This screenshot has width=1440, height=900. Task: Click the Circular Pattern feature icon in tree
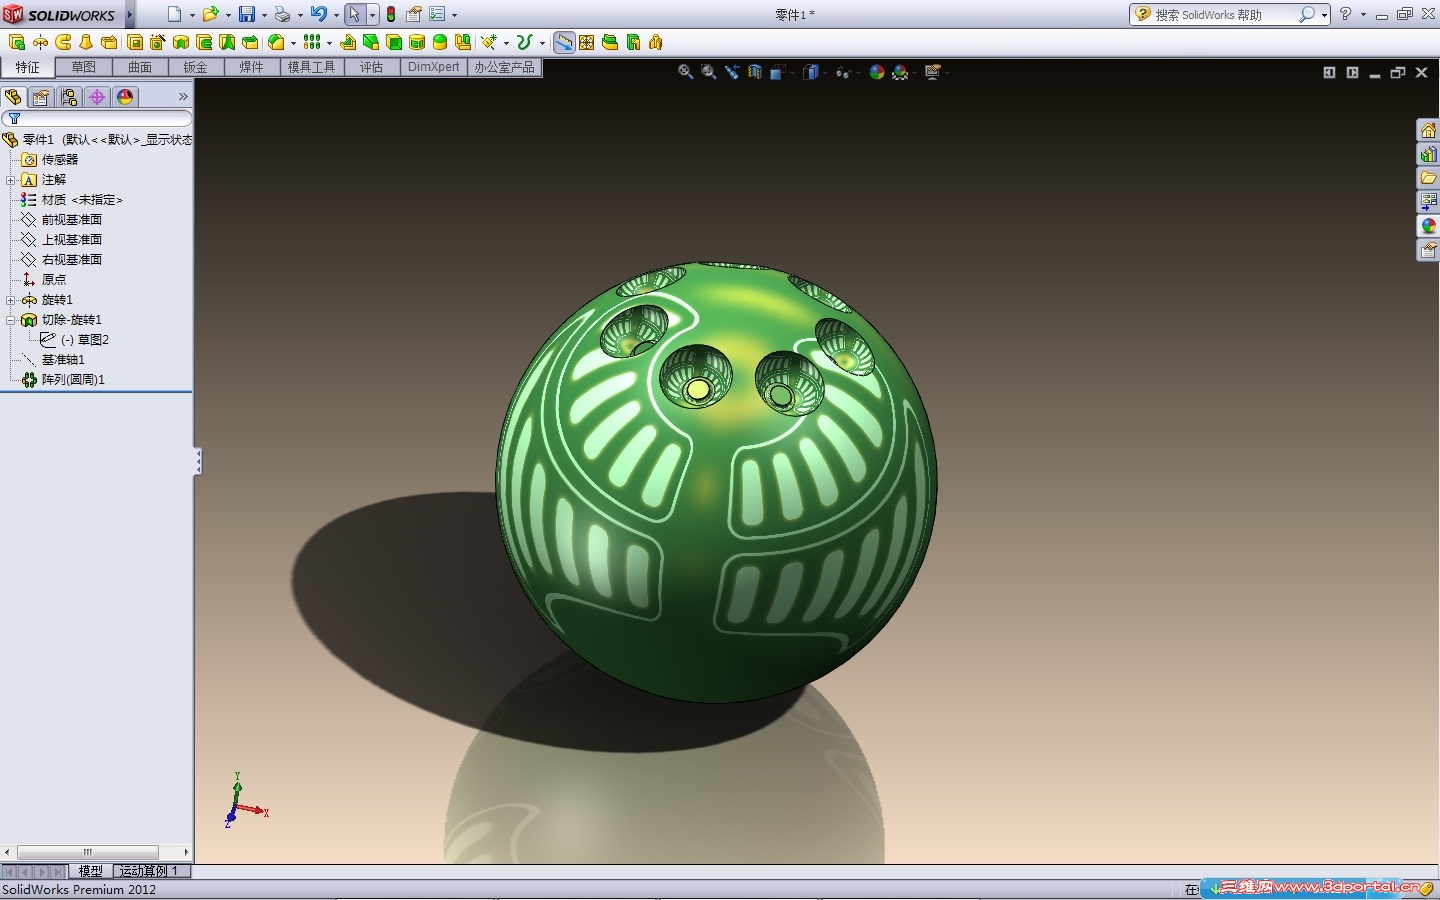point(29,380)
